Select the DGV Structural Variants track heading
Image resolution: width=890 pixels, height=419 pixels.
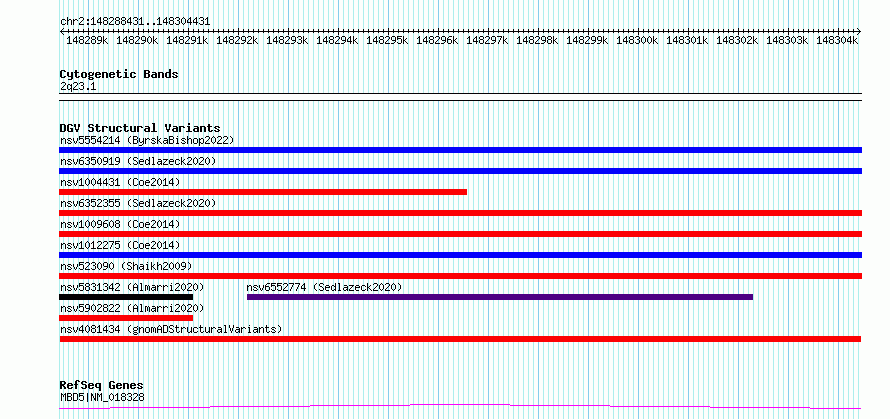tap(140, 128)
